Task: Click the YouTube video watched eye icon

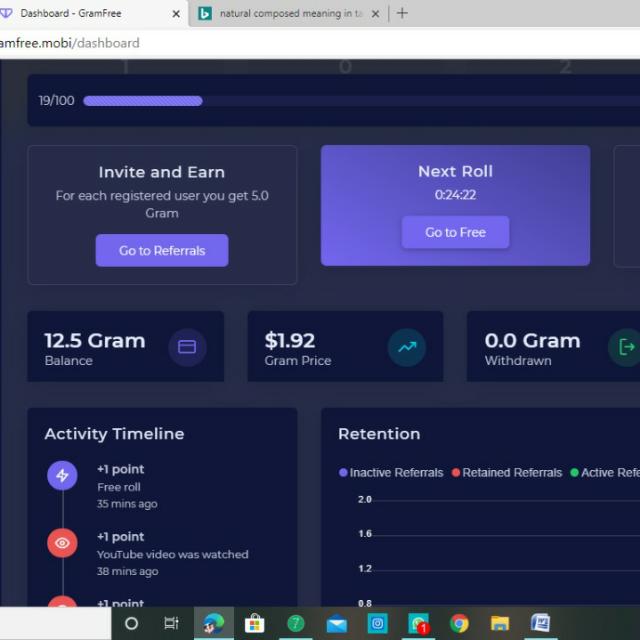Action: pyautogui.click(x=62, y=543)
